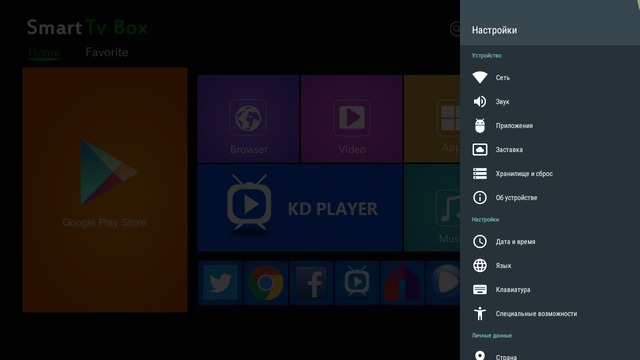Click the Язык globe icon
The height and width of the screenshot is (360, 640).
point(480,266)
